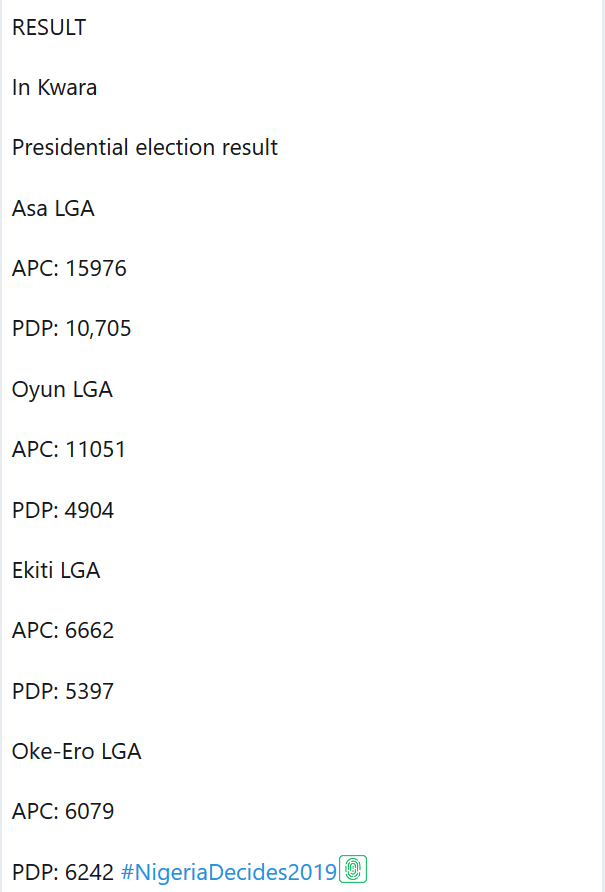The height and width of the screenshot is (892, 605).
Task: Click the lowercase word 'result'
Action: (x=251, y=148)
